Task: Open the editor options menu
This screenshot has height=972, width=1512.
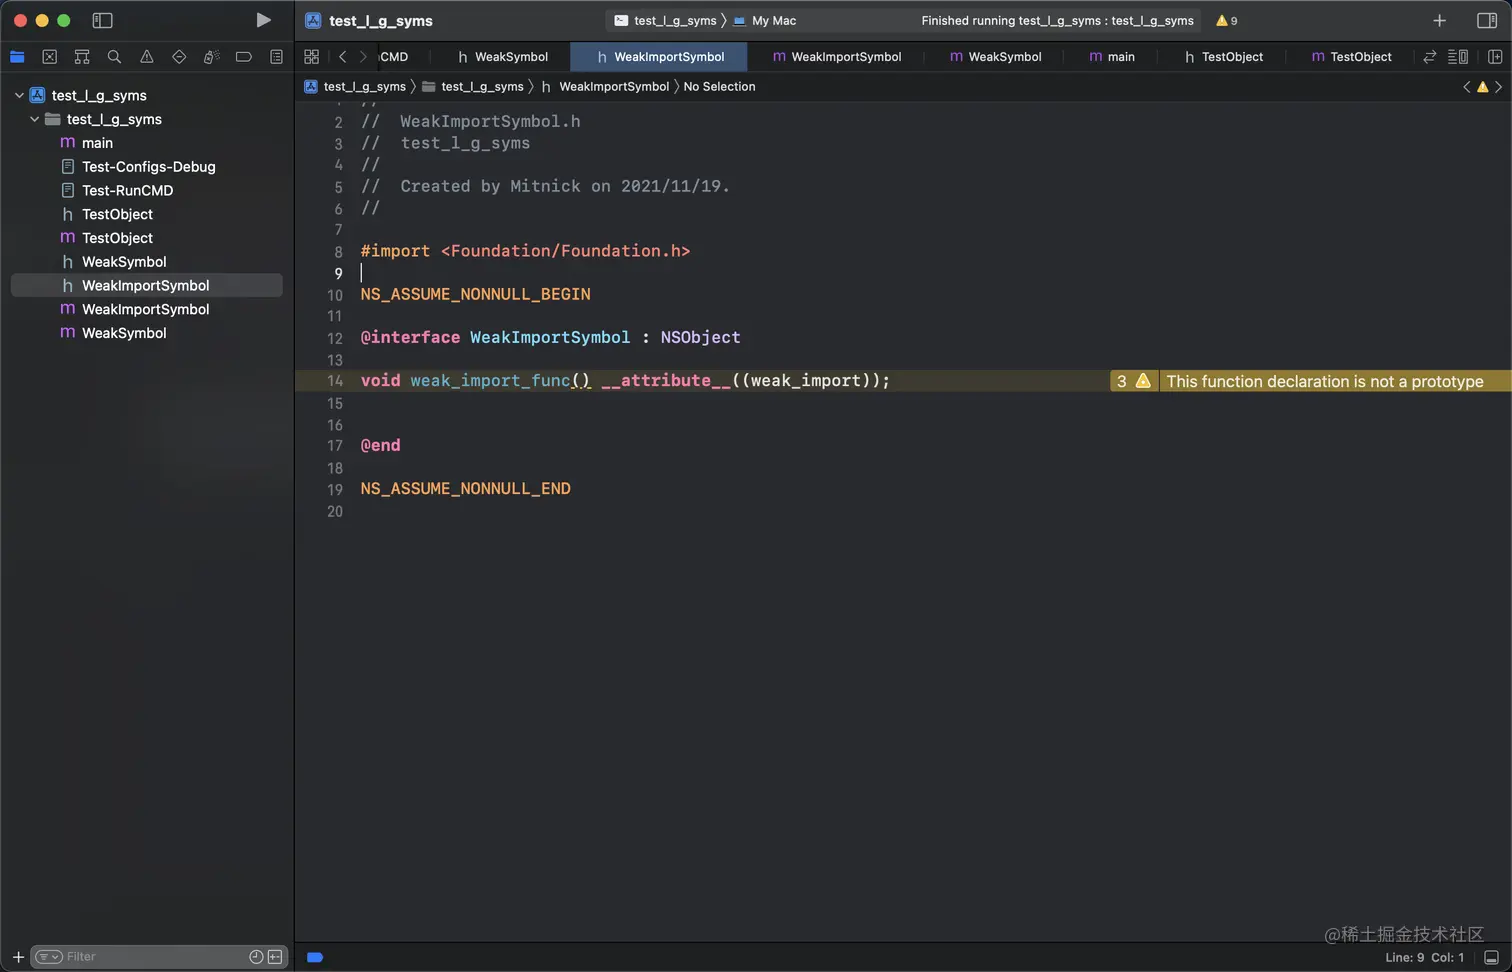Action: click(1458, 57)
